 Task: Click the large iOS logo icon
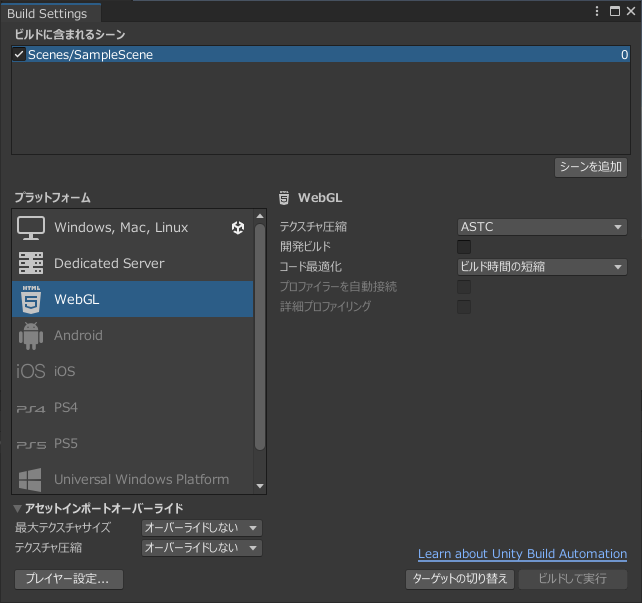(30, 371)
